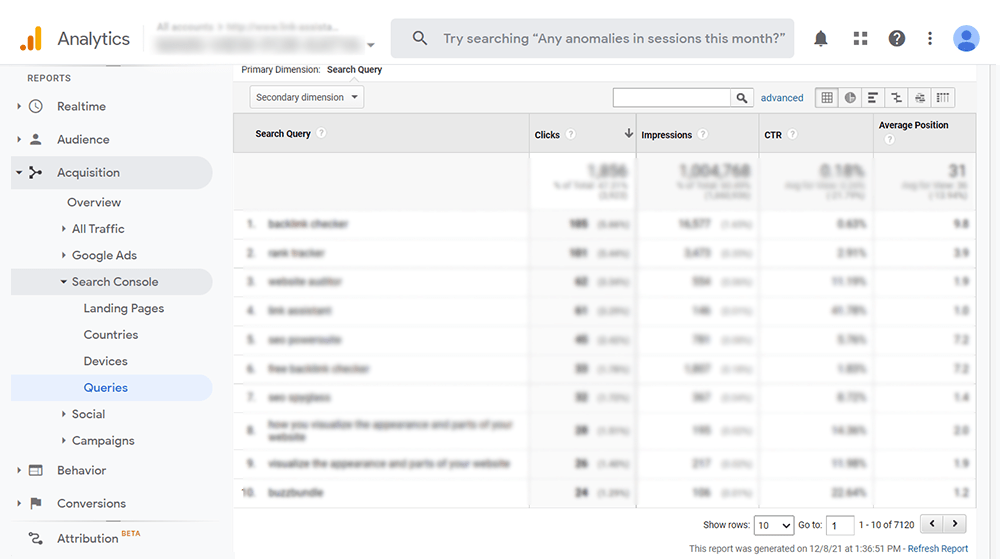1000x559 pixels.
Task: Open the Secondary dimension dropdown
Action: point(306,98)
